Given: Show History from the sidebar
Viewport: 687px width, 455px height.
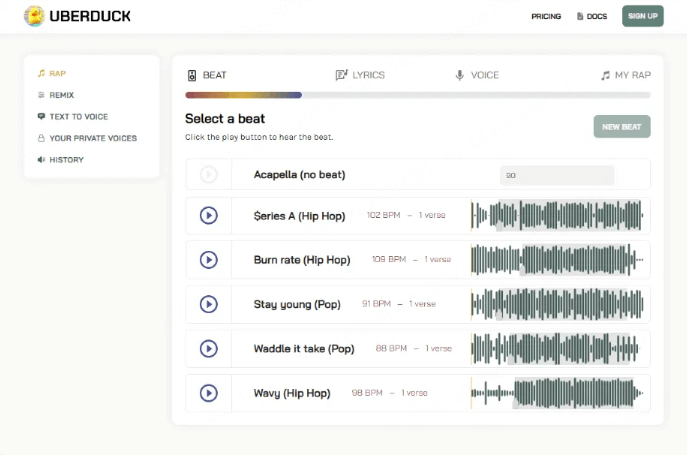Looking at the screenshot, I should [x=66, y=160].
